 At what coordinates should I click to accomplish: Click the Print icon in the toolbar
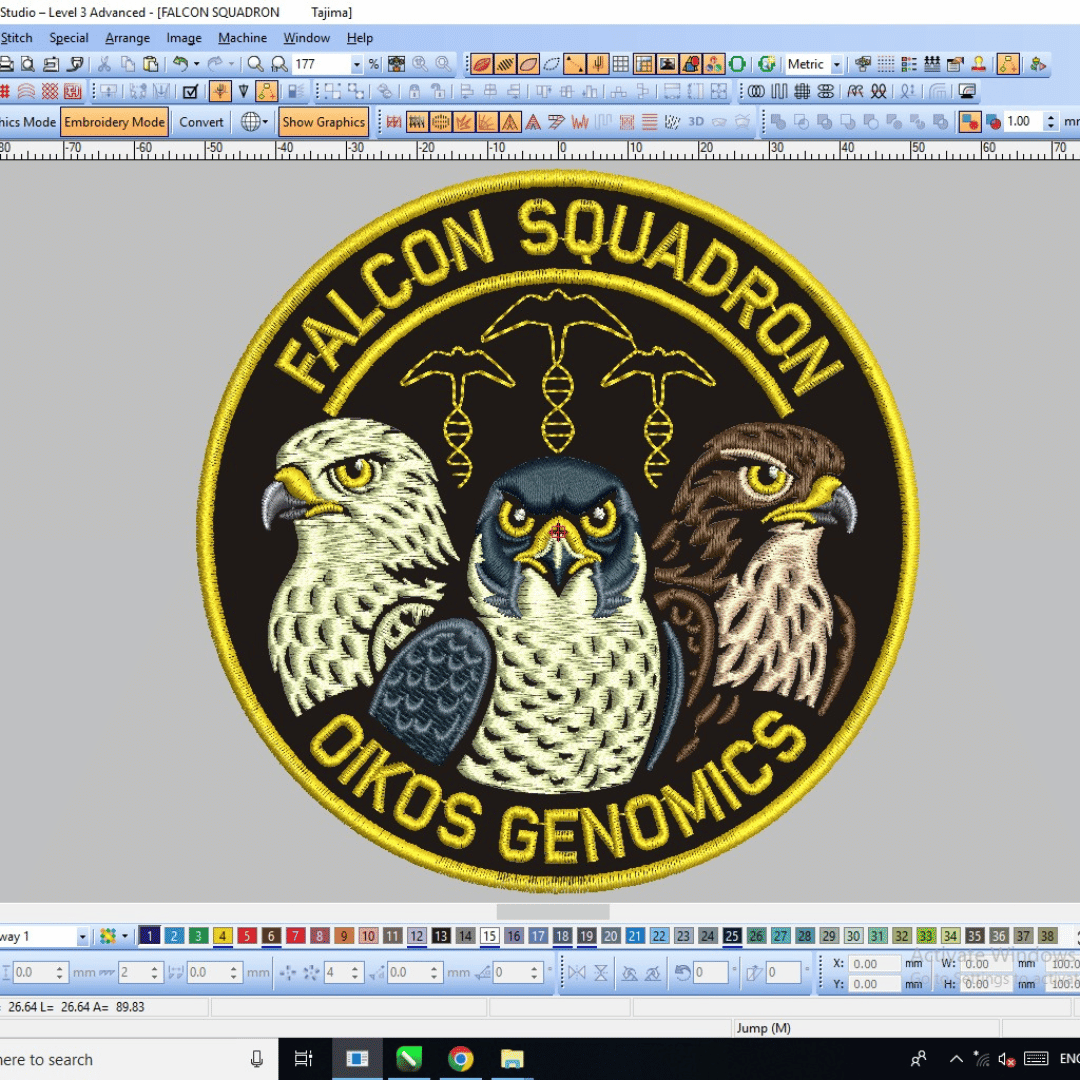coord(6,64)
